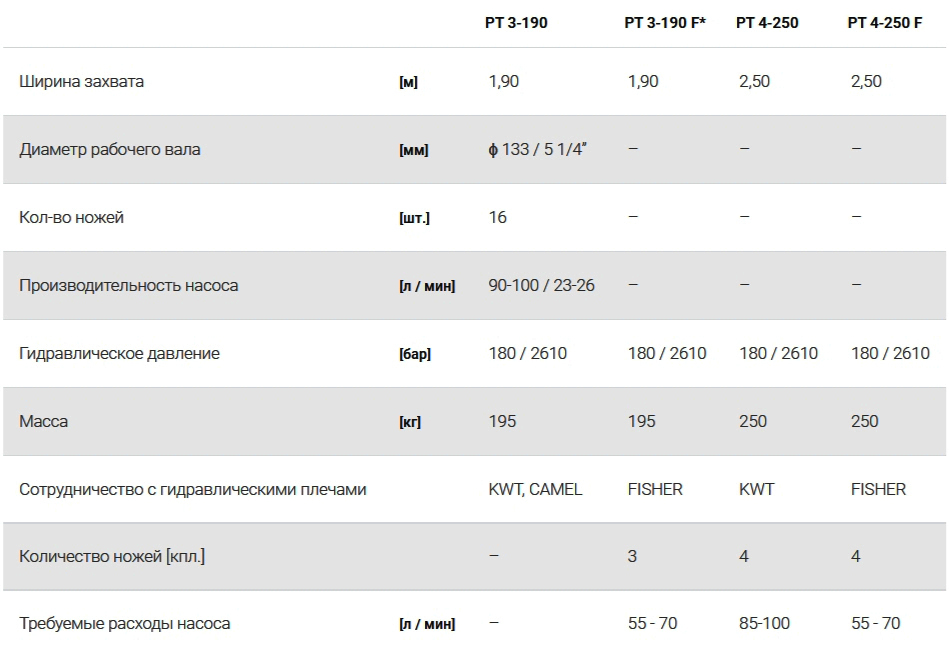Select the Количество ножей [кпл.] row label

coord(112,556)
